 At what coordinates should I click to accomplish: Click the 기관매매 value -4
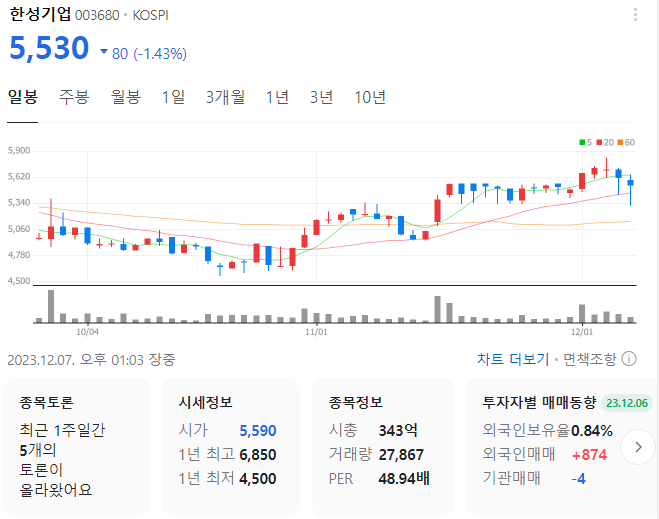(579, 479)
